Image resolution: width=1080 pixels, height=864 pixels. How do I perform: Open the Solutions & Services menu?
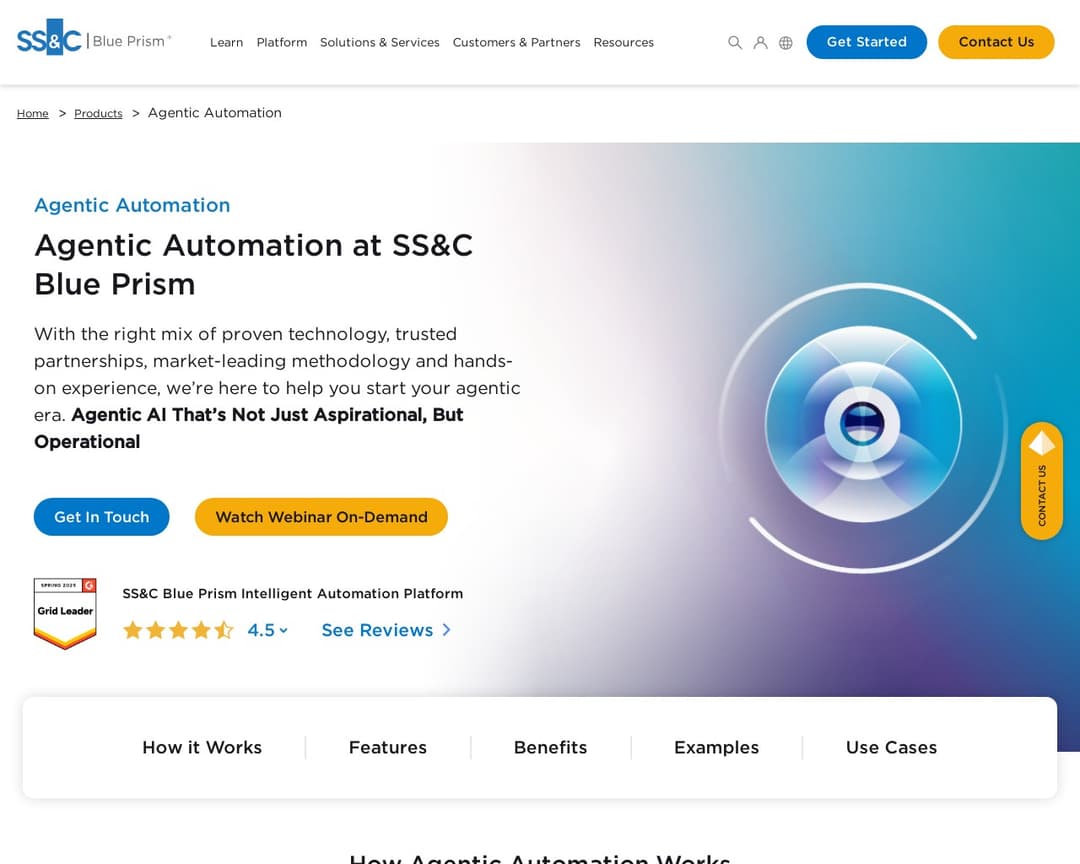tap(380, 42)
